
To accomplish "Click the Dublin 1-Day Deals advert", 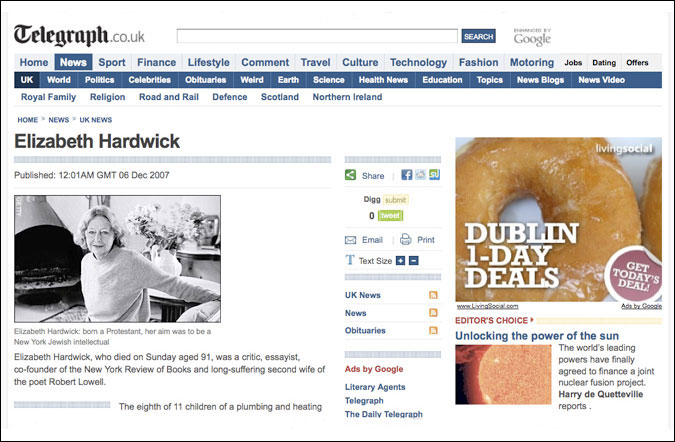I will [x=558, y=219].
